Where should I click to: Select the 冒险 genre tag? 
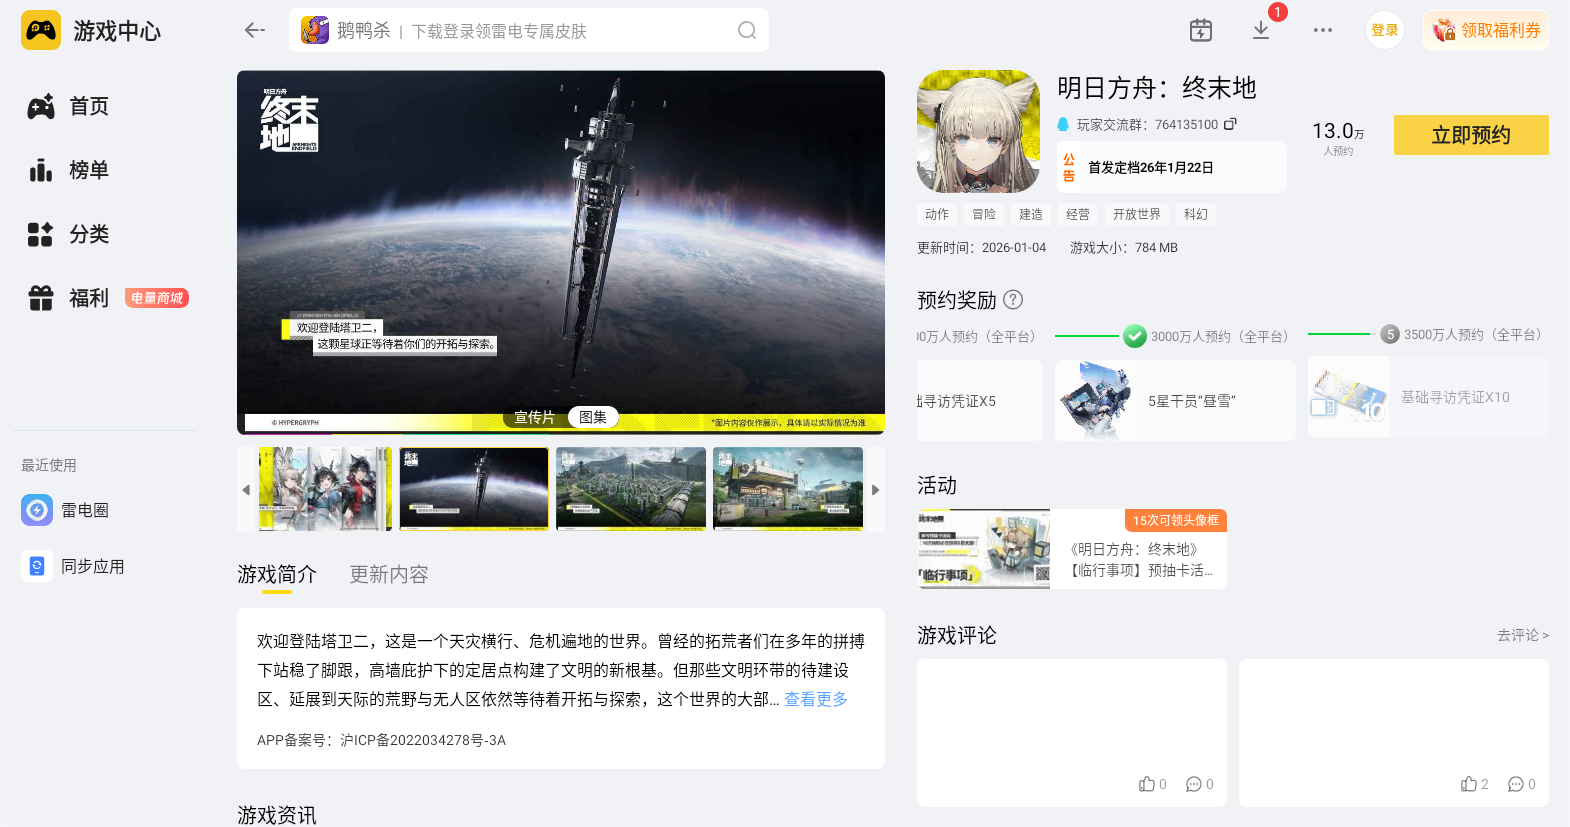[984, 214]
